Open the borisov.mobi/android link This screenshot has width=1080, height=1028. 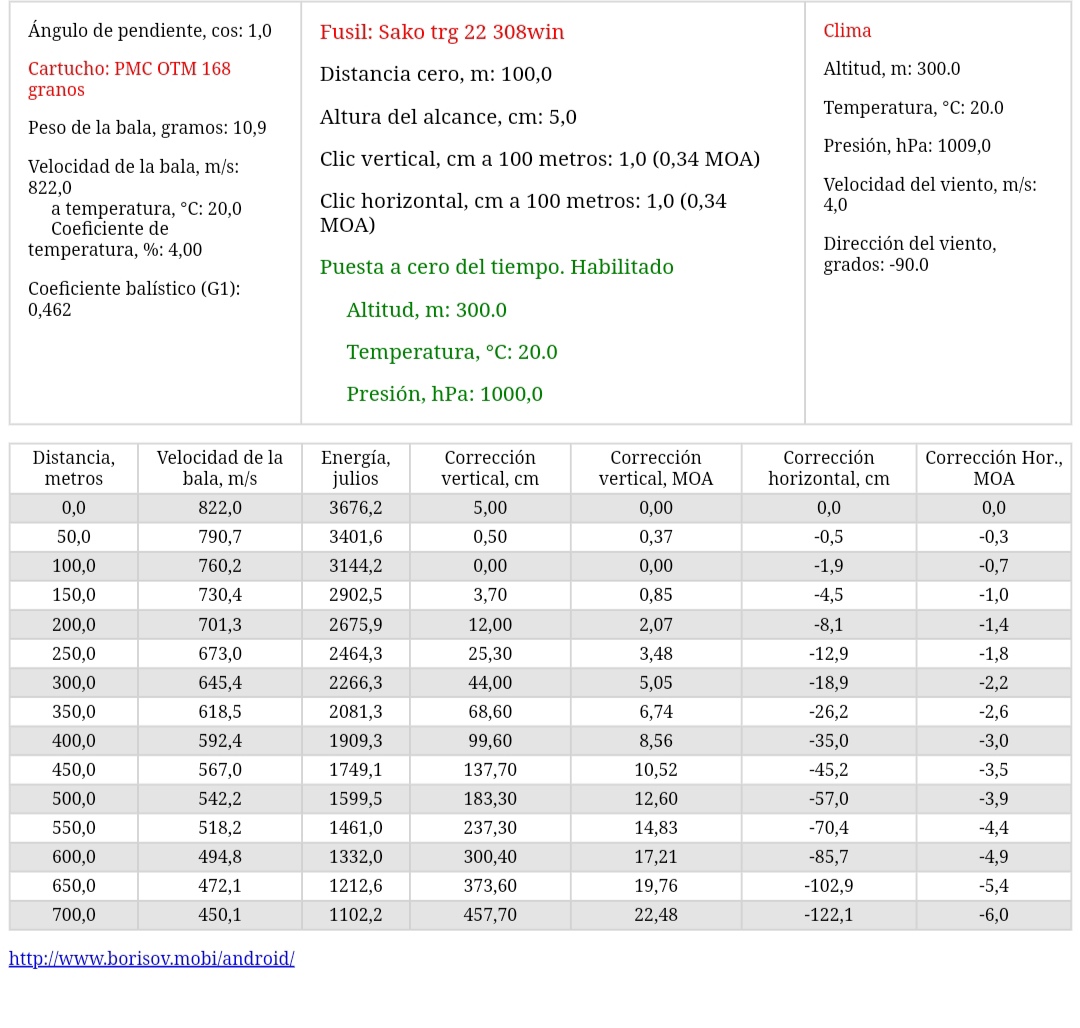point(151,958)
